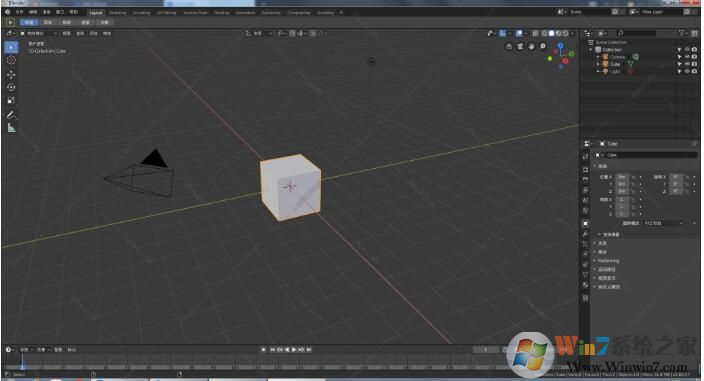Jump to the start frame in timeline

pyautogui.click(x=272, y=350)
